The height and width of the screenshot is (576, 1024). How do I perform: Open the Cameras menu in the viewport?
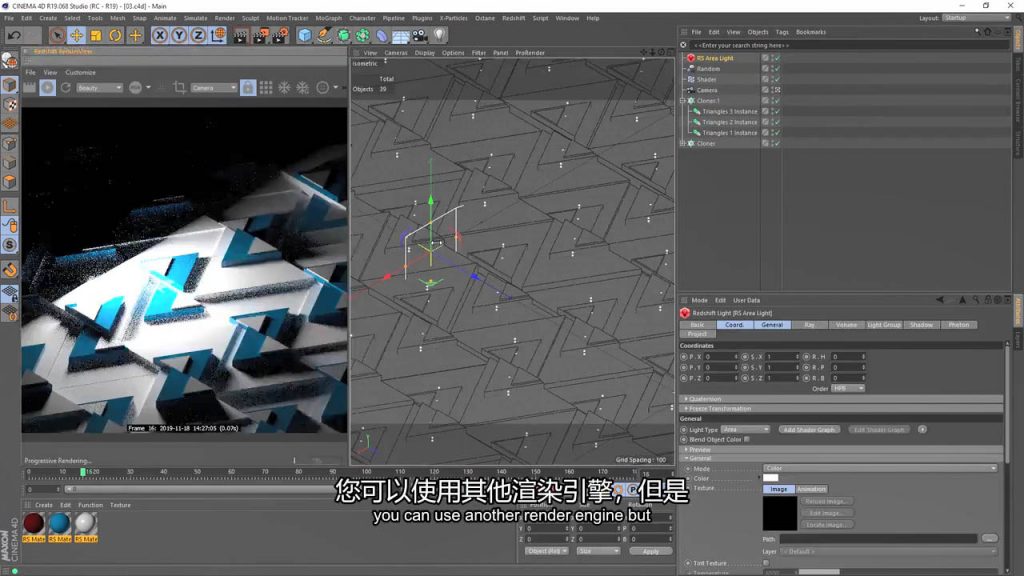(x=396, y=53)
